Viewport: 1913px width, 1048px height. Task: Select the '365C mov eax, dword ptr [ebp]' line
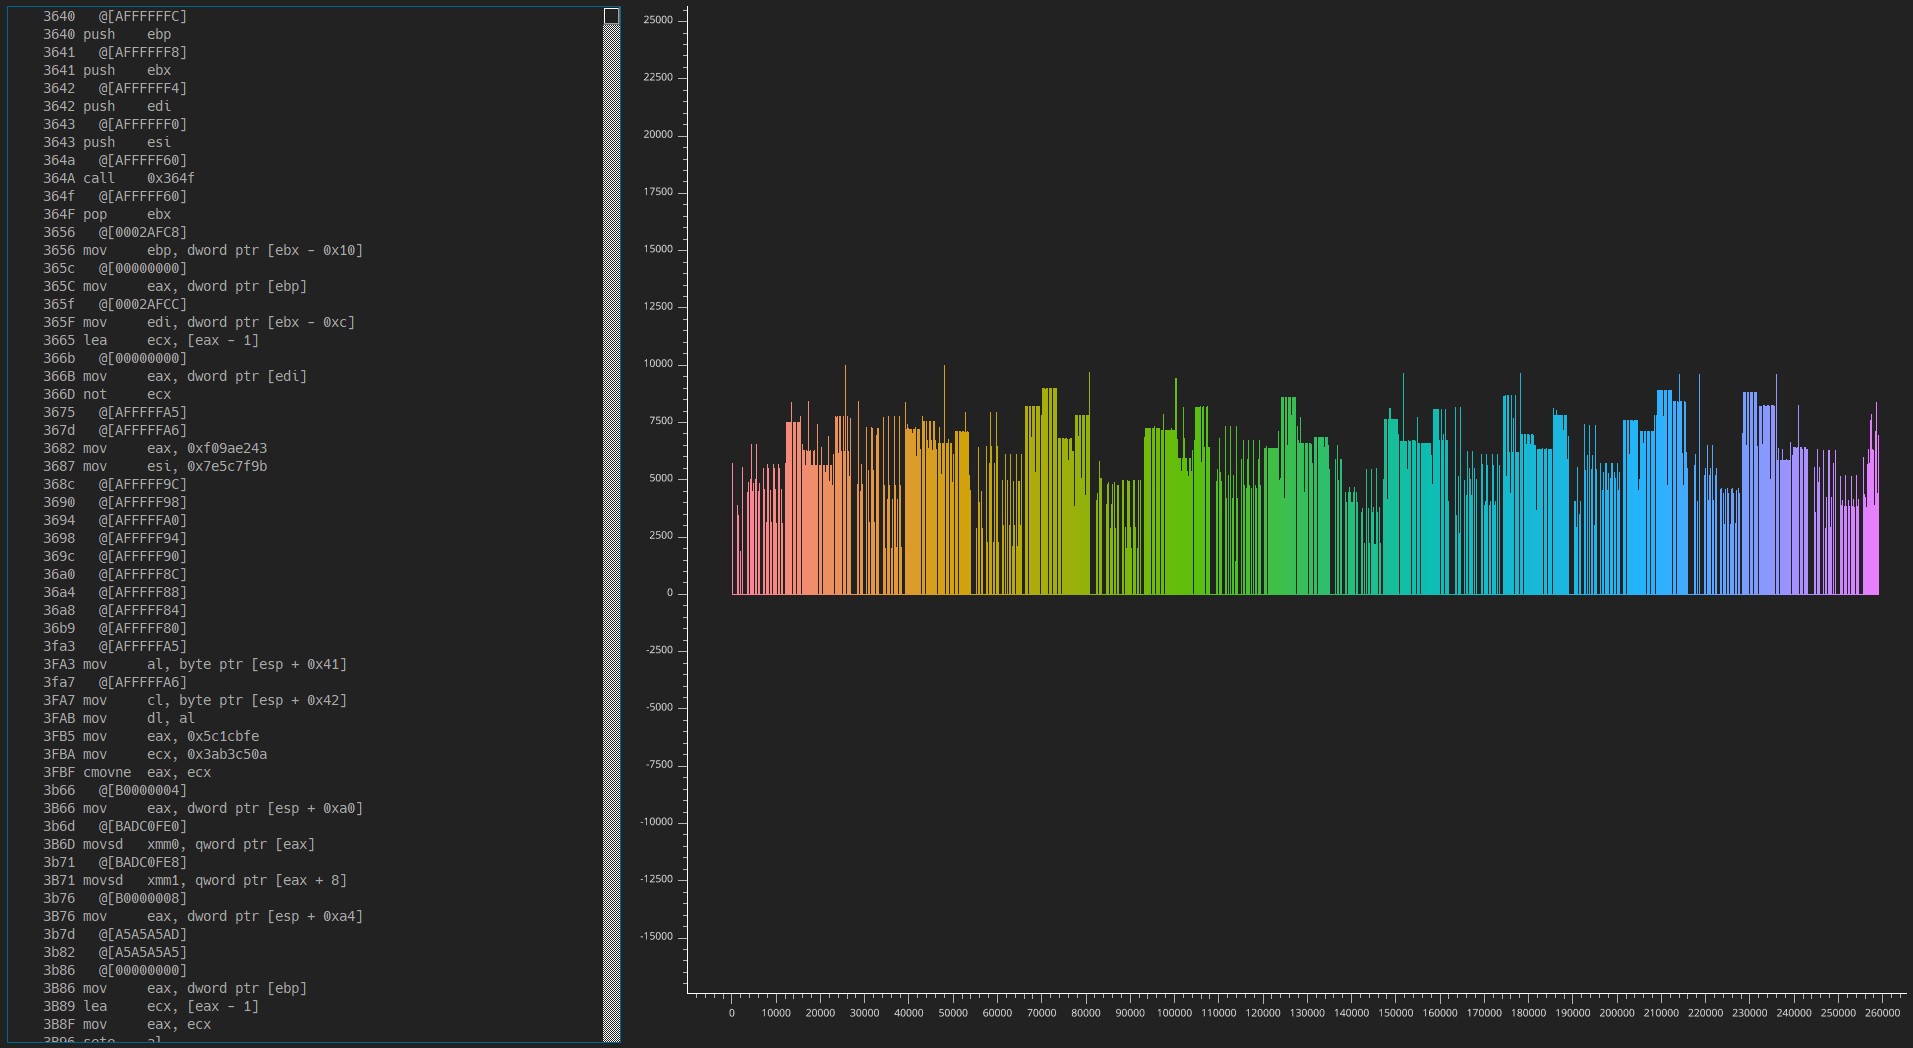point(305,286)
